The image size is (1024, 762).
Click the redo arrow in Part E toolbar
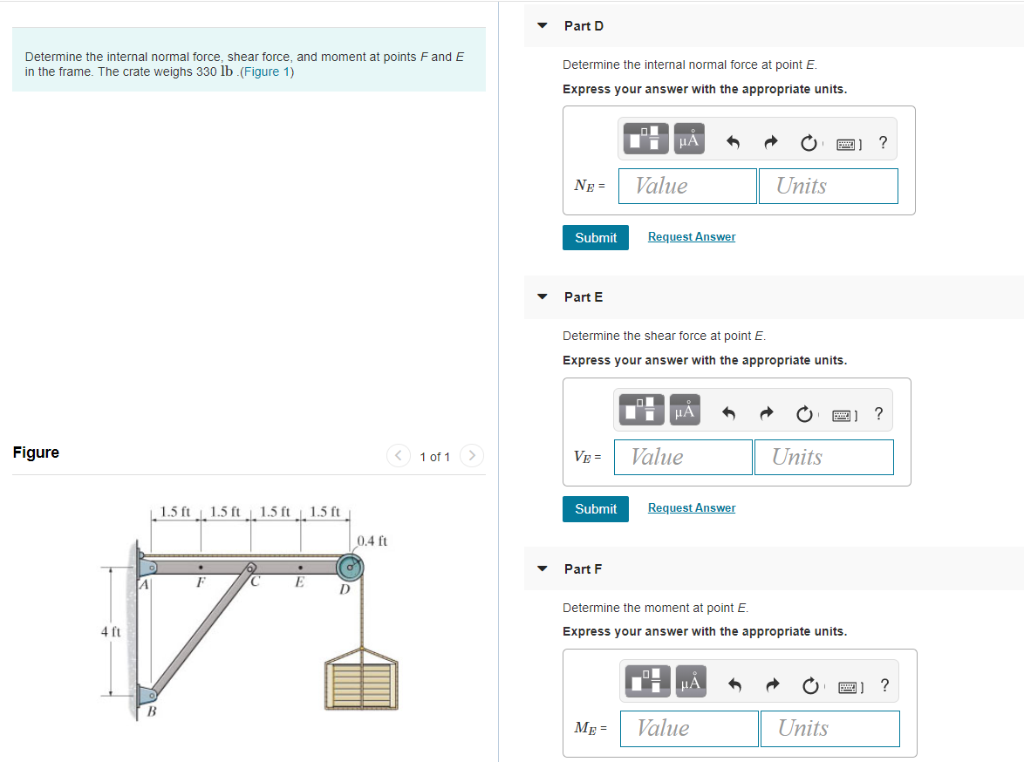[x=767, y=413]
